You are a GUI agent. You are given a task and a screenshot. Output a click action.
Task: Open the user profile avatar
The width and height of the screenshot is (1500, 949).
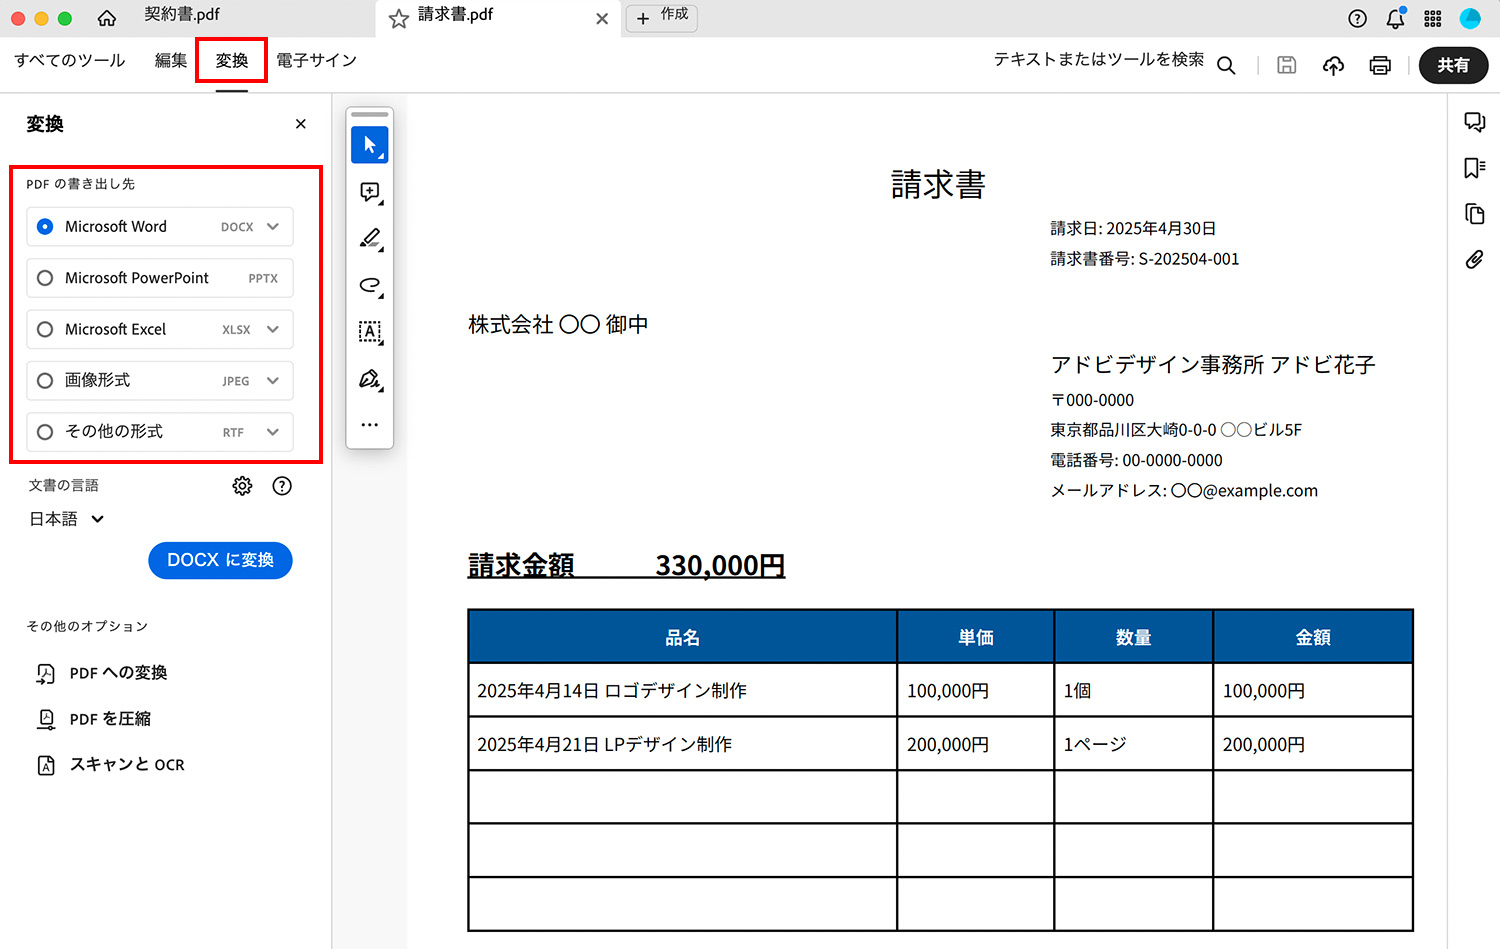pyautogui.click(x=1470, y=18)
